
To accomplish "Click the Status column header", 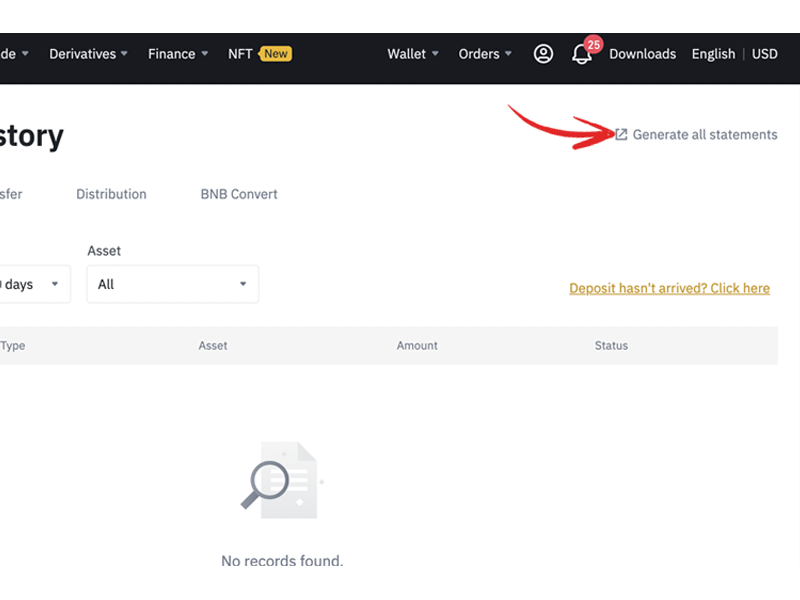I will click(x=611, y=345).
